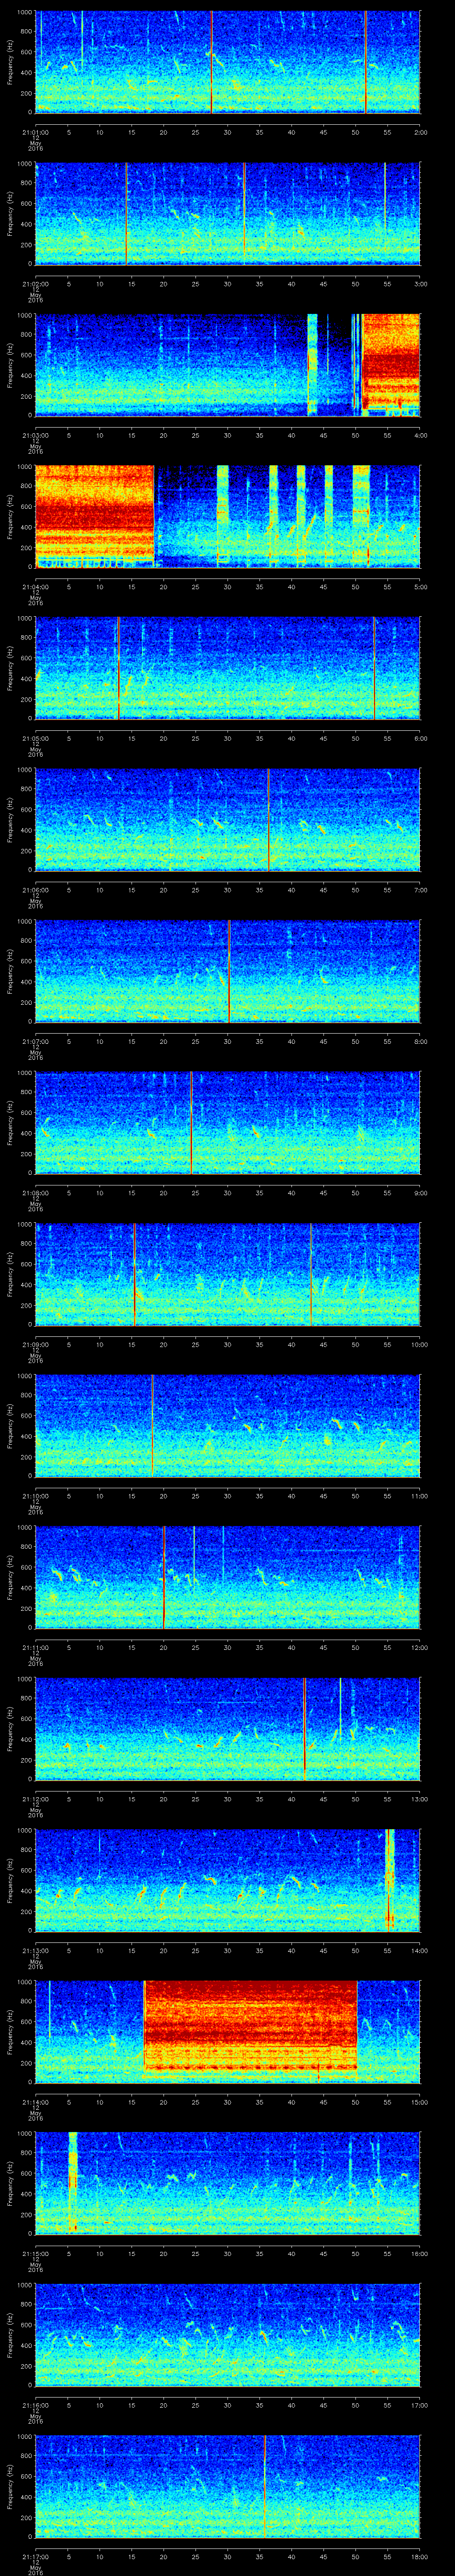Select the spectrogram panel starting at 21:11:00

pos(228,1578)
